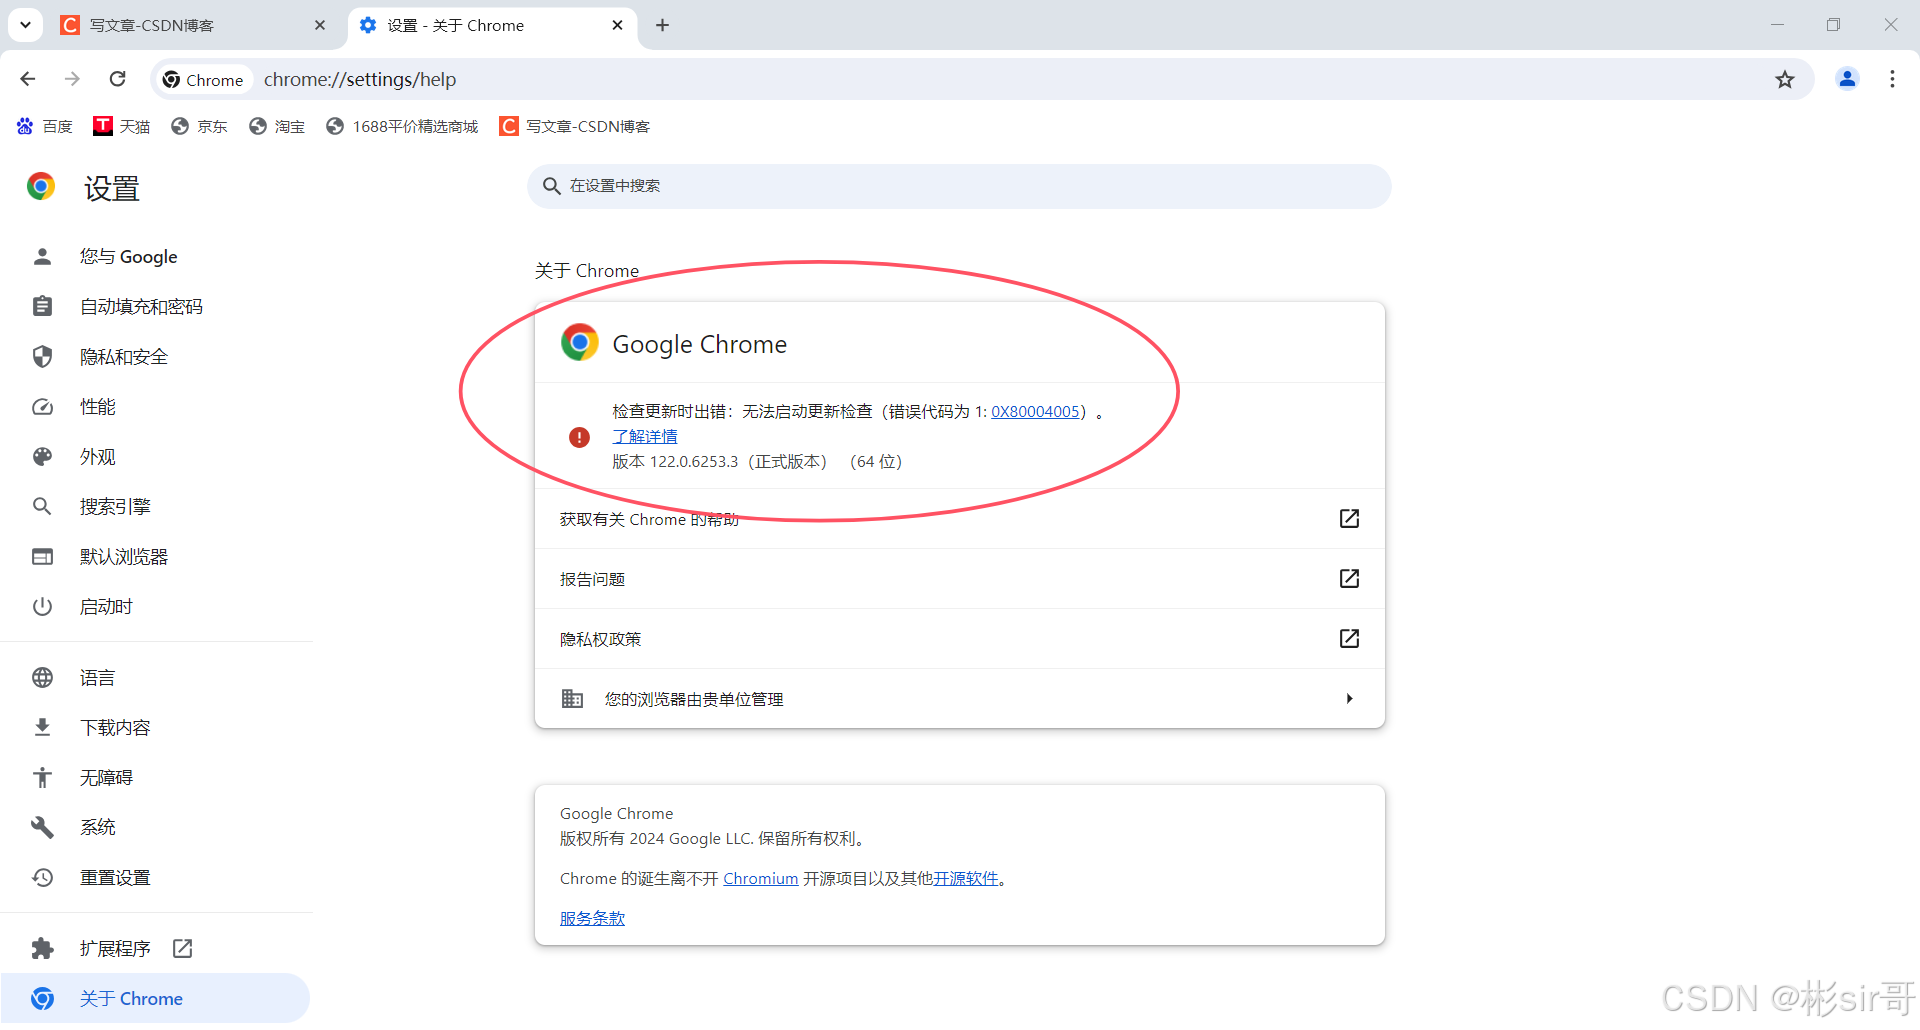Open 重置设置 section
This screenshot has height=1030, width=1920.
tap(155, 878)
